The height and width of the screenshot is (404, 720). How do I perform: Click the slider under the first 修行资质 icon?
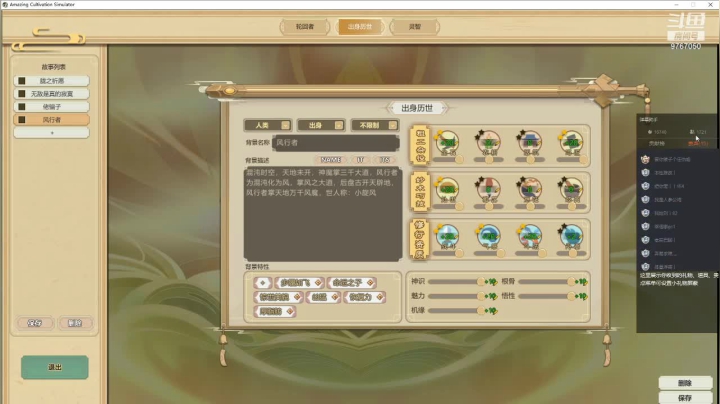coord(449,253)
